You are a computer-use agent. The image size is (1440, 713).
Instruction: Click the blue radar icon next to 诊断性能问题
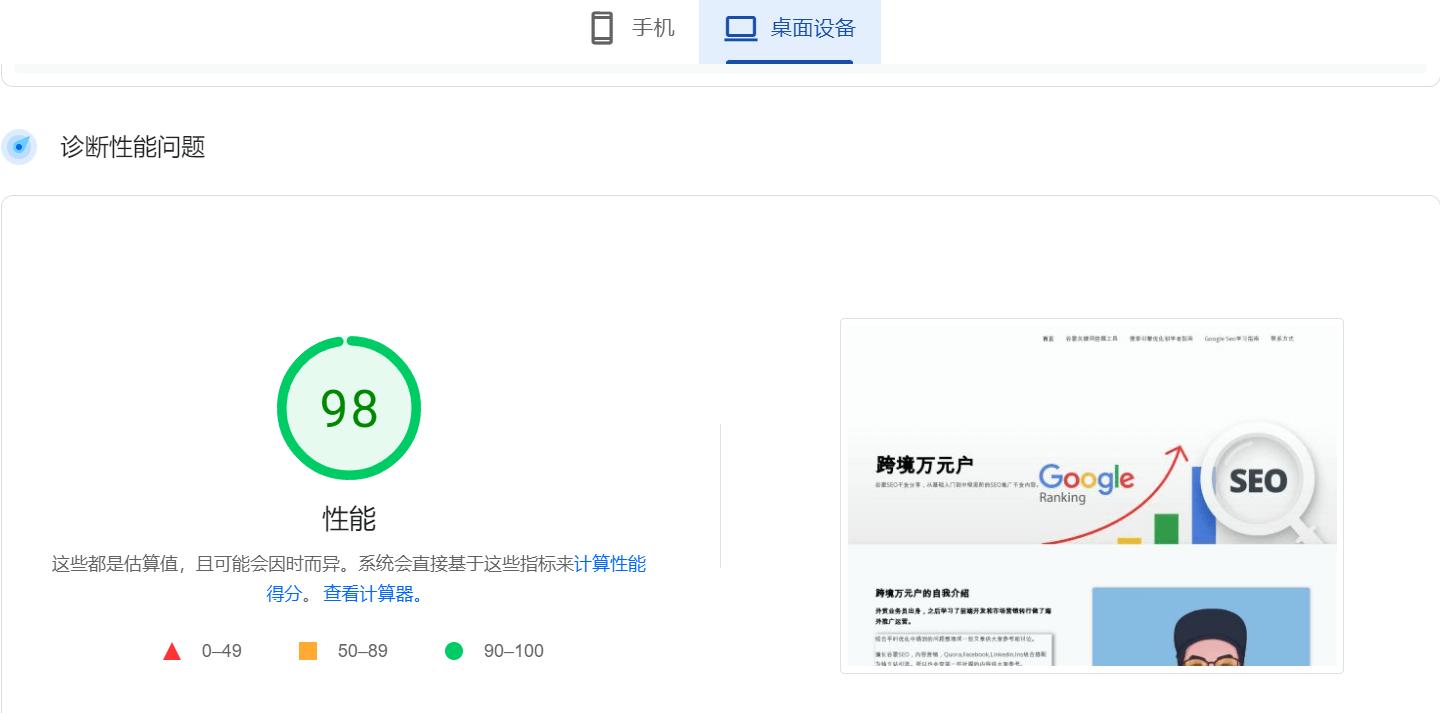pos(19,147)
